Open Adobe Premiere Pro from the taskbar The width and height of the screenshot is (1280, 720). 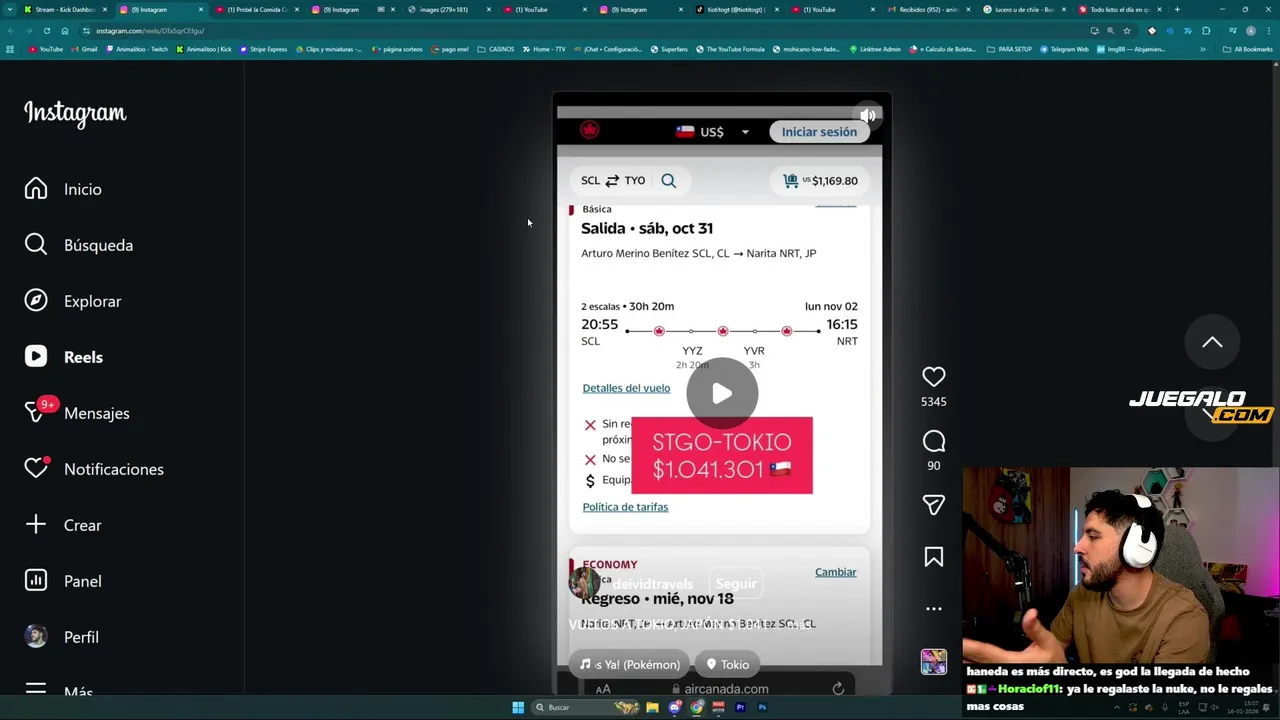tap(740, 707)
